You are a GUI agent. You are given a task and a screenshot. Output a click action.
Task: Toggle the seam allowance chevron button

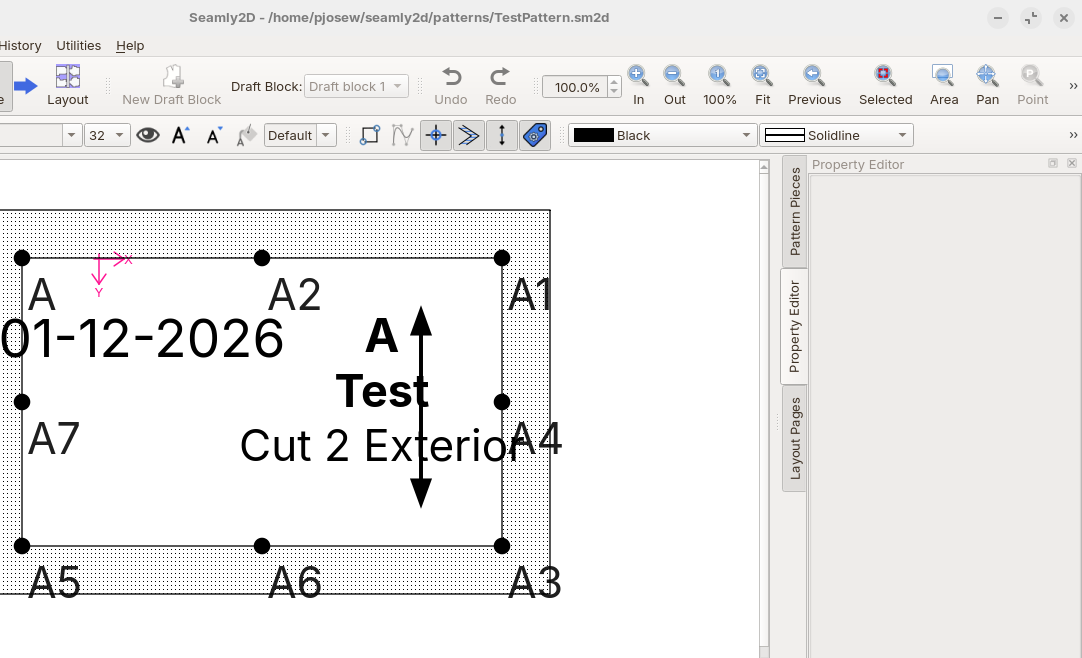[x=468, y=135]
